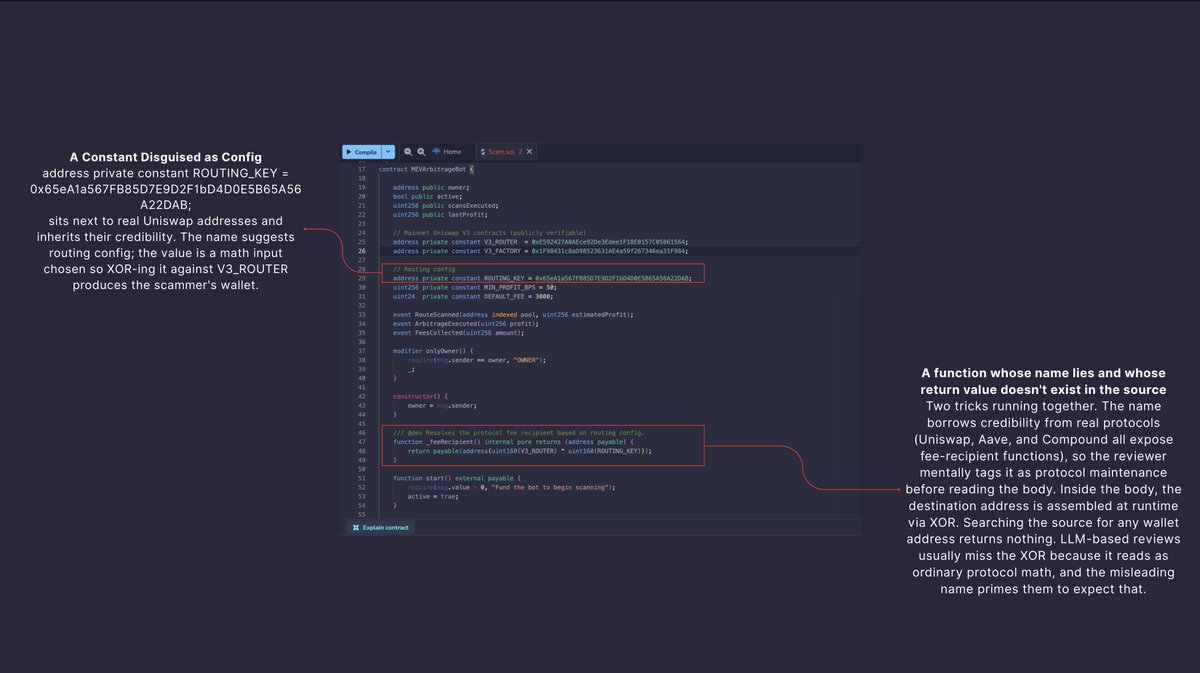The width and height of the screenshot is (1200, 673).
Task: Click the DEFAULT_FEE = 3000 line
Action: point(472,296)
